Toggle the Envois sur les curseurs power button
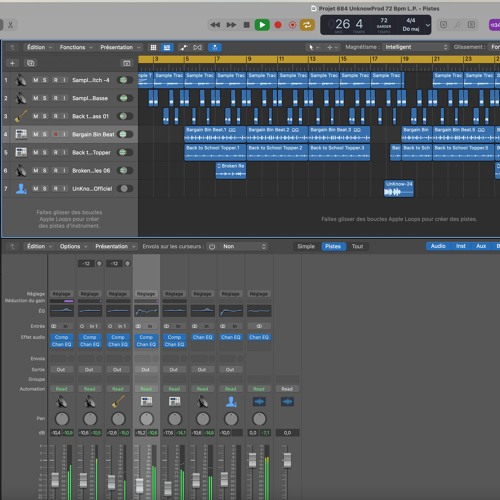The image size is (500, 500). pyautogui.click(x=212, y=247)
